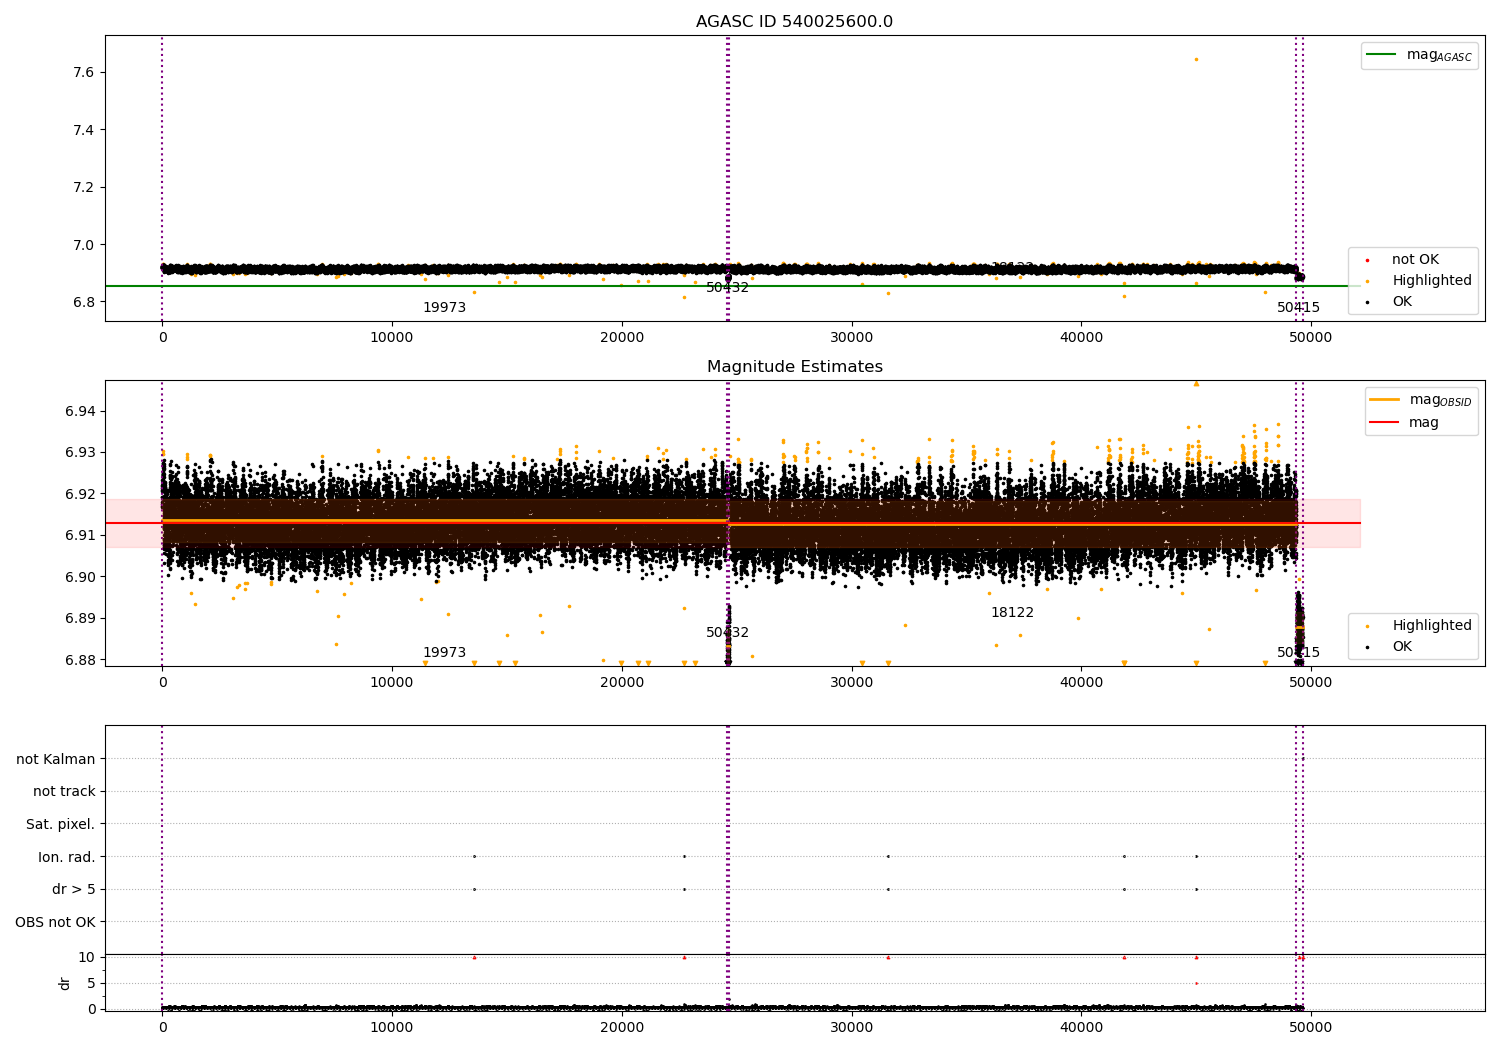The height and width of the screenshot is (1050, 1500).
Task: Click the 0 x-tick of the bottom plot
Action: [163, 1028]
